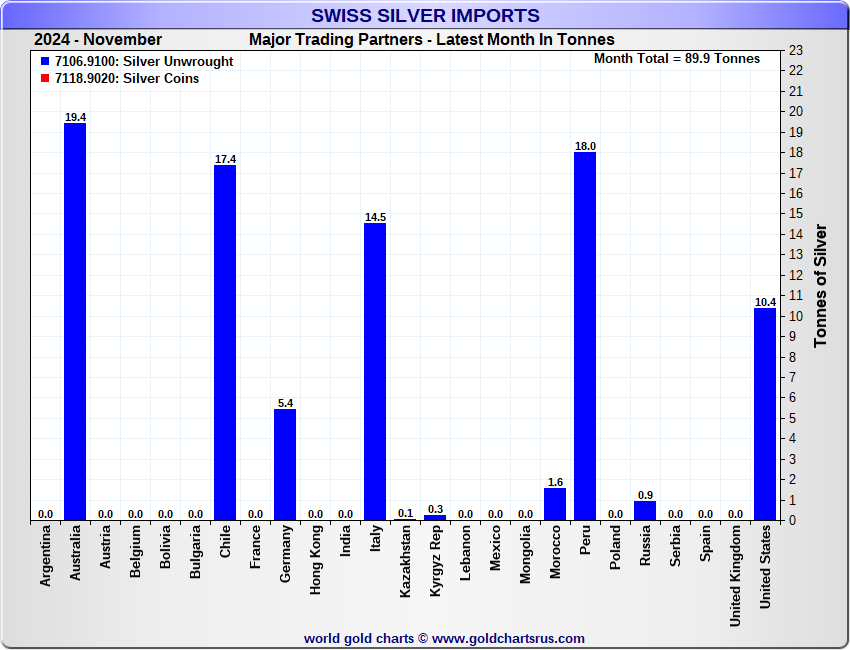The width and height of the screenshot is (850, 650).
Task: Click the Austria axis label
Action: 105,547
